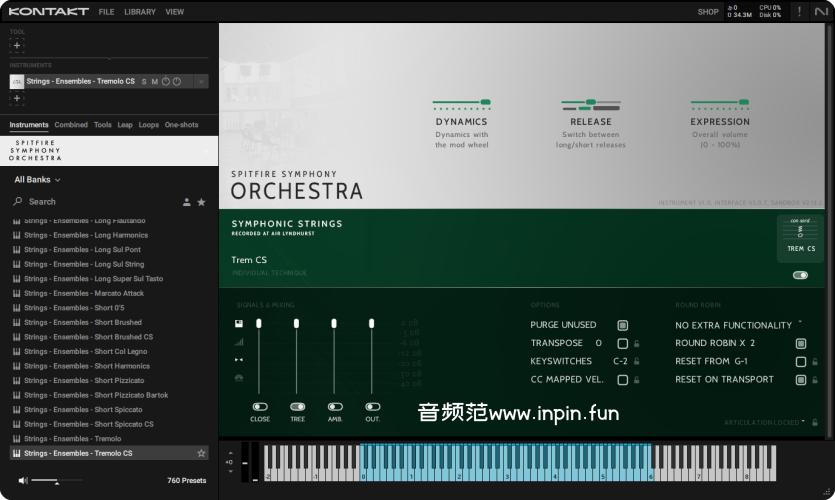Screen dimensions: 835x500
Task: Toggle the OUT. microphone switch
Action: click(373, 407)
